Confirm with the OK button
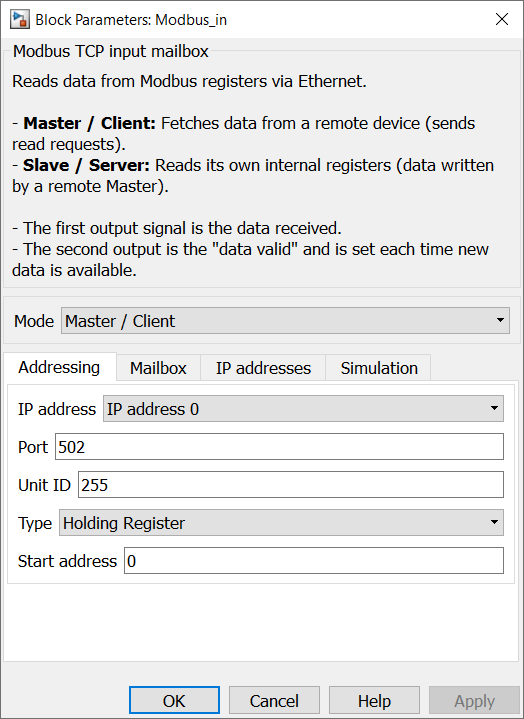Image resolution: width=524 pixels, height=719 pixels. tap(174, 701)
